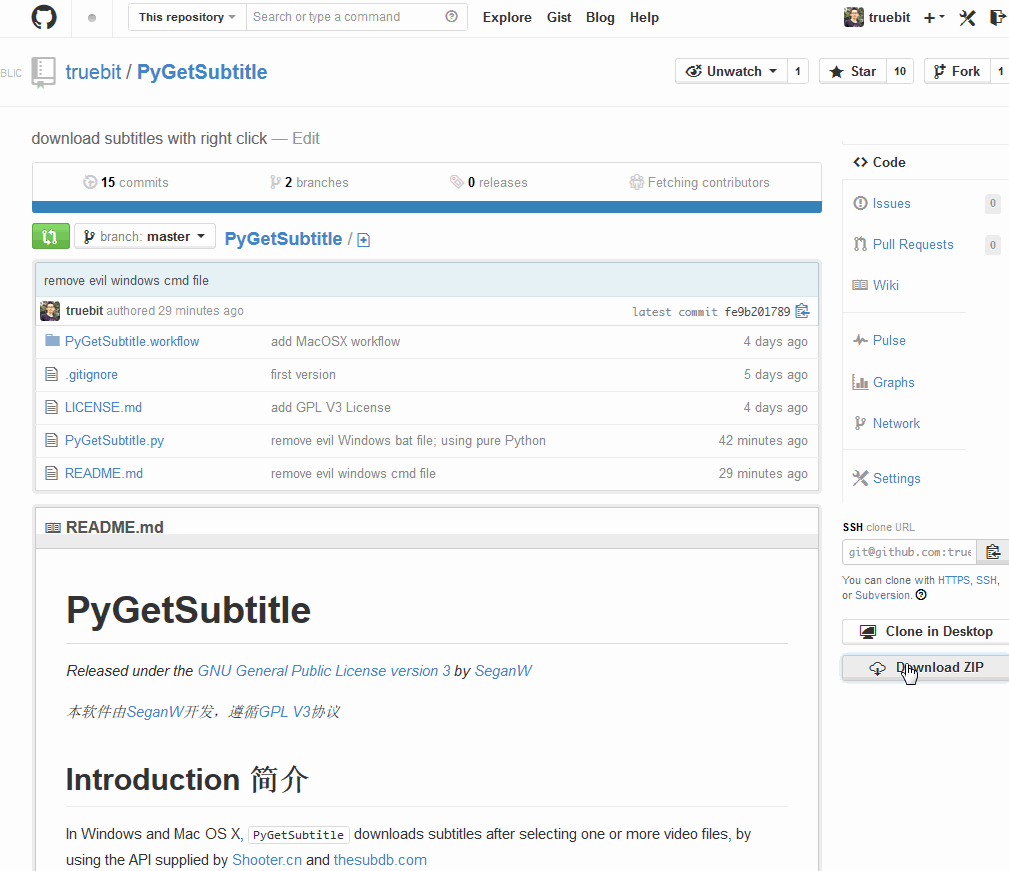Click the README.md file row icon

(x=51, y=473)
